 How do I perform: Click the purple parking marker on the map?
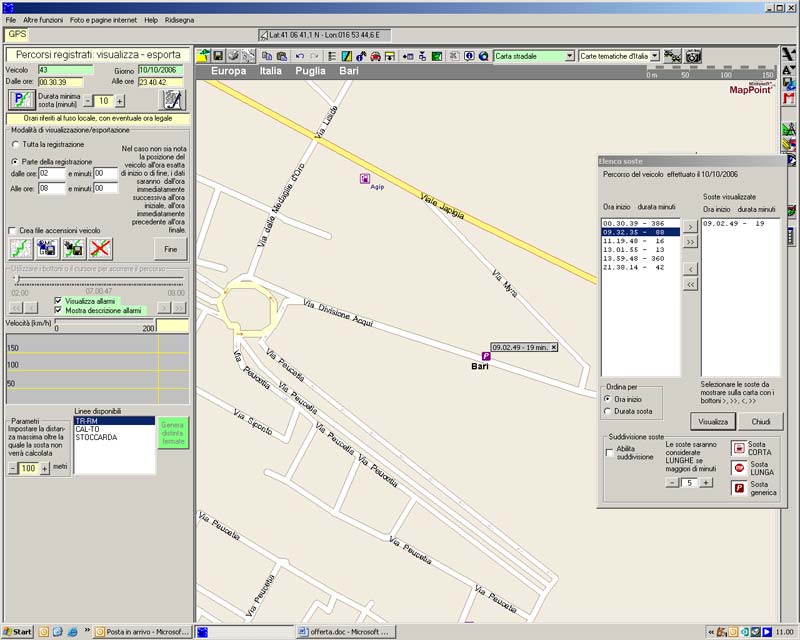tap(486, 356)
